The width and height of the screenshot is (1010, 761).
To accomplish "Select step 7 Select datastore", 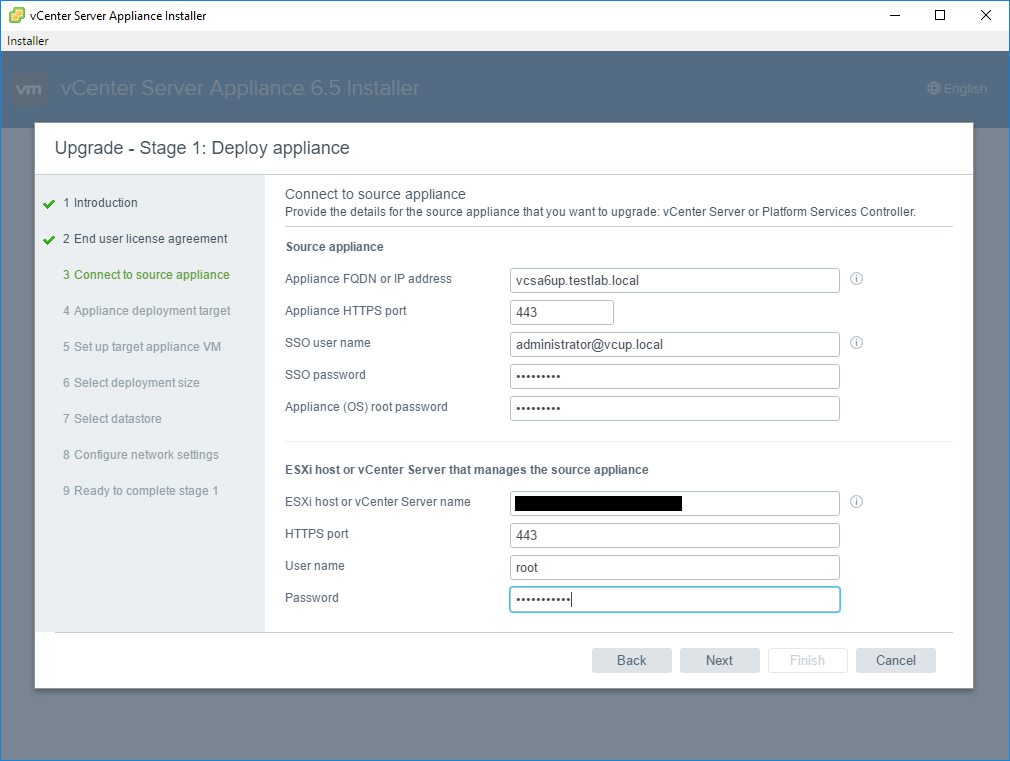I will pyautogui.click(x=112, y=419).
